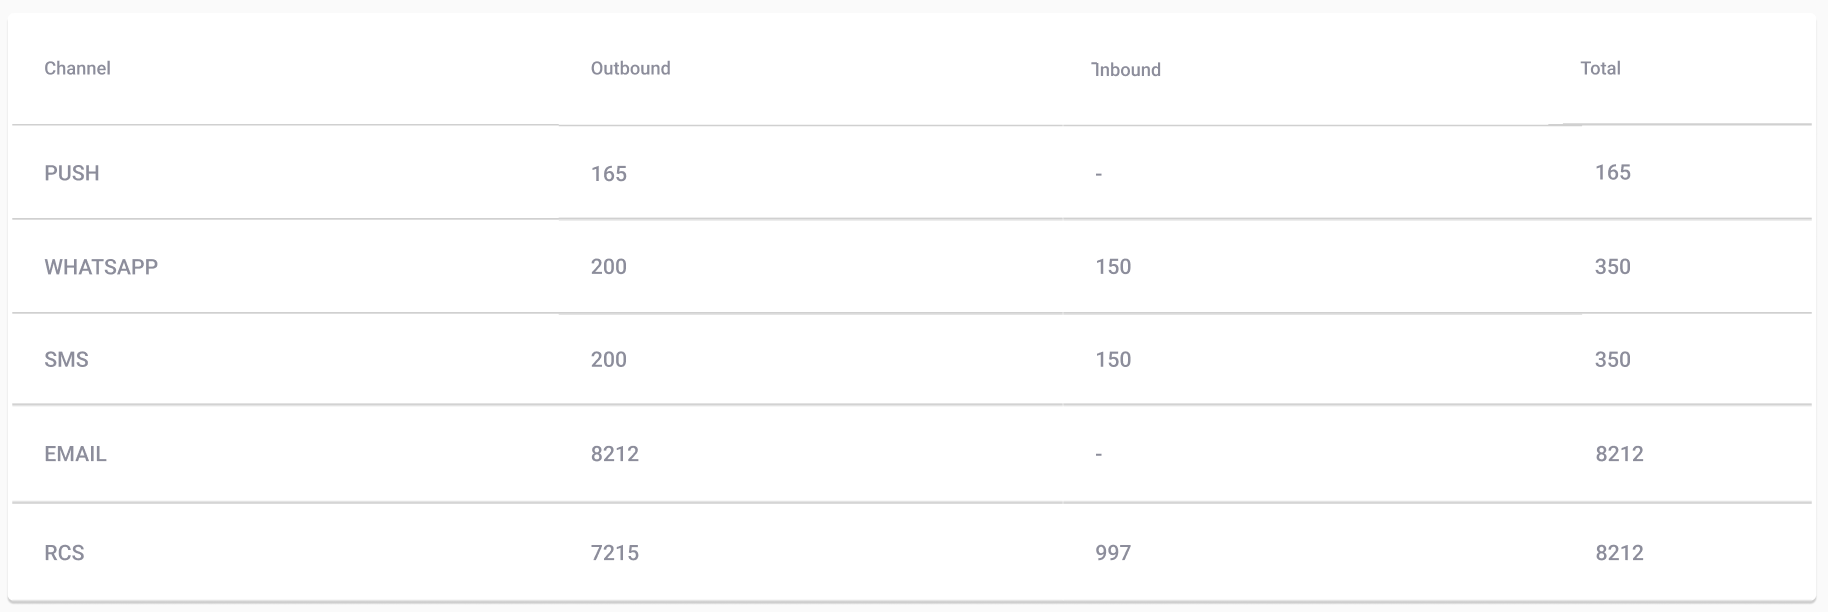Click the RCS channel name
The height and width of the screenshot is (612, 1828).
click(x=64, y=553)
